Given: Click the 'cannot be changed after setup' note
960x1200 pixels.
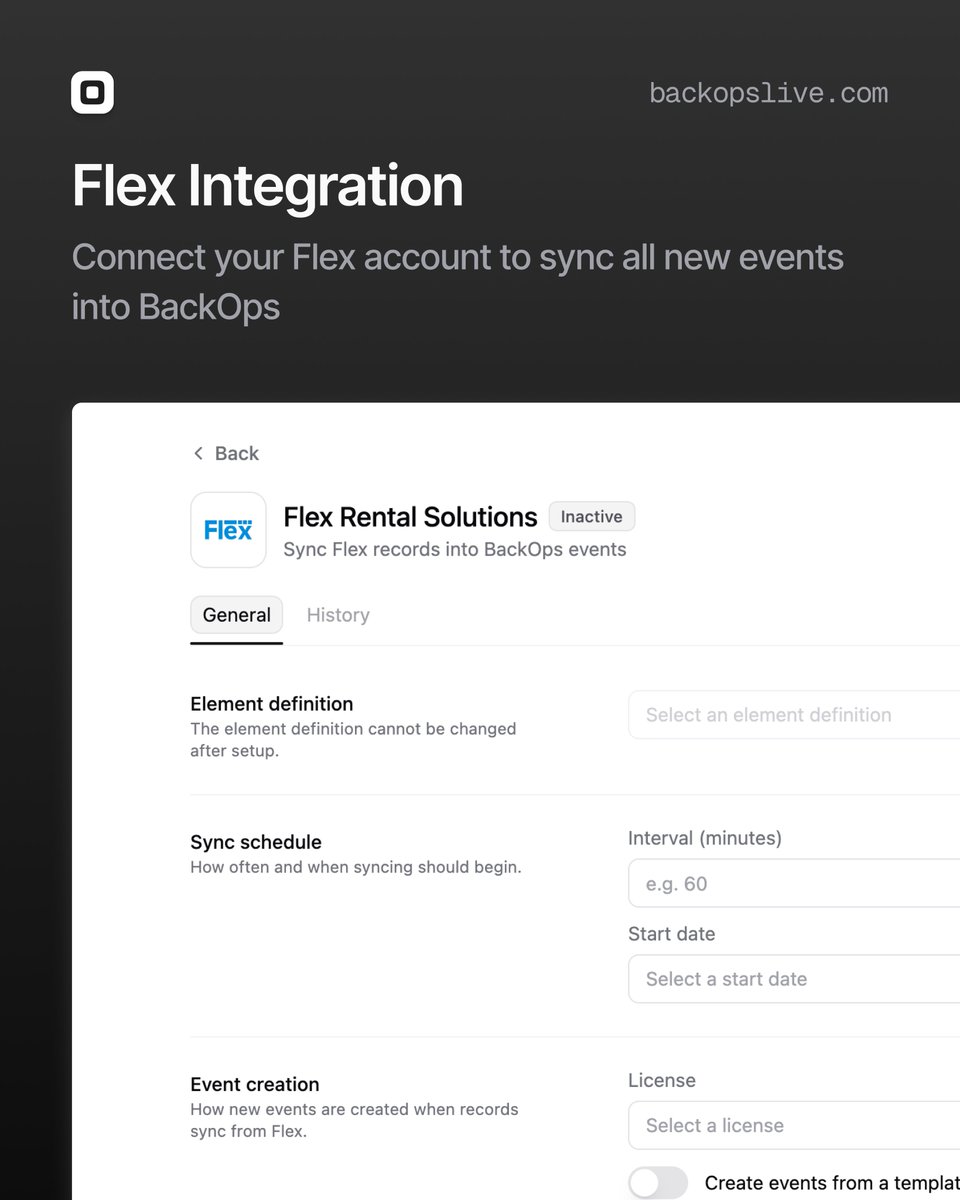Looking at the screenshot, I should tap(354, 740).
